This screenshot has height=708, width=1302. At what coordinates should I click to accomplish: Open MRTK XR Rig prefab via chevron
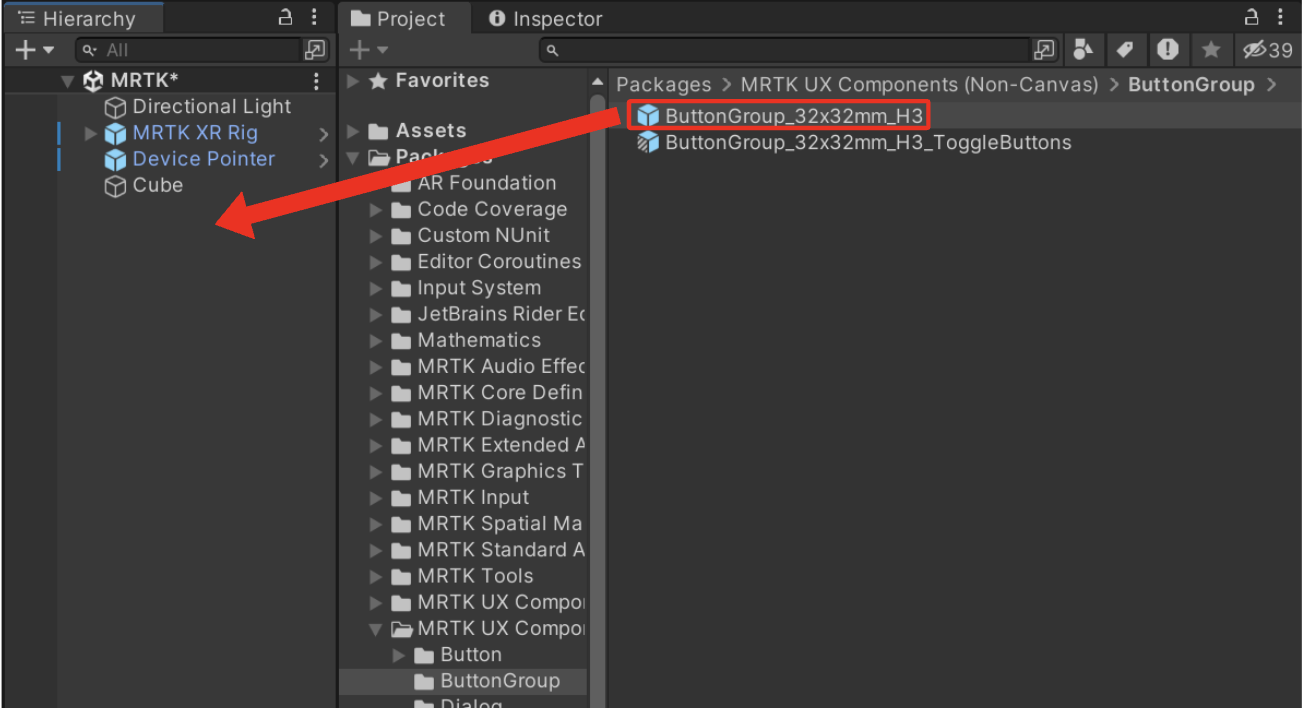pyautogui.click(x=323, y=134)
